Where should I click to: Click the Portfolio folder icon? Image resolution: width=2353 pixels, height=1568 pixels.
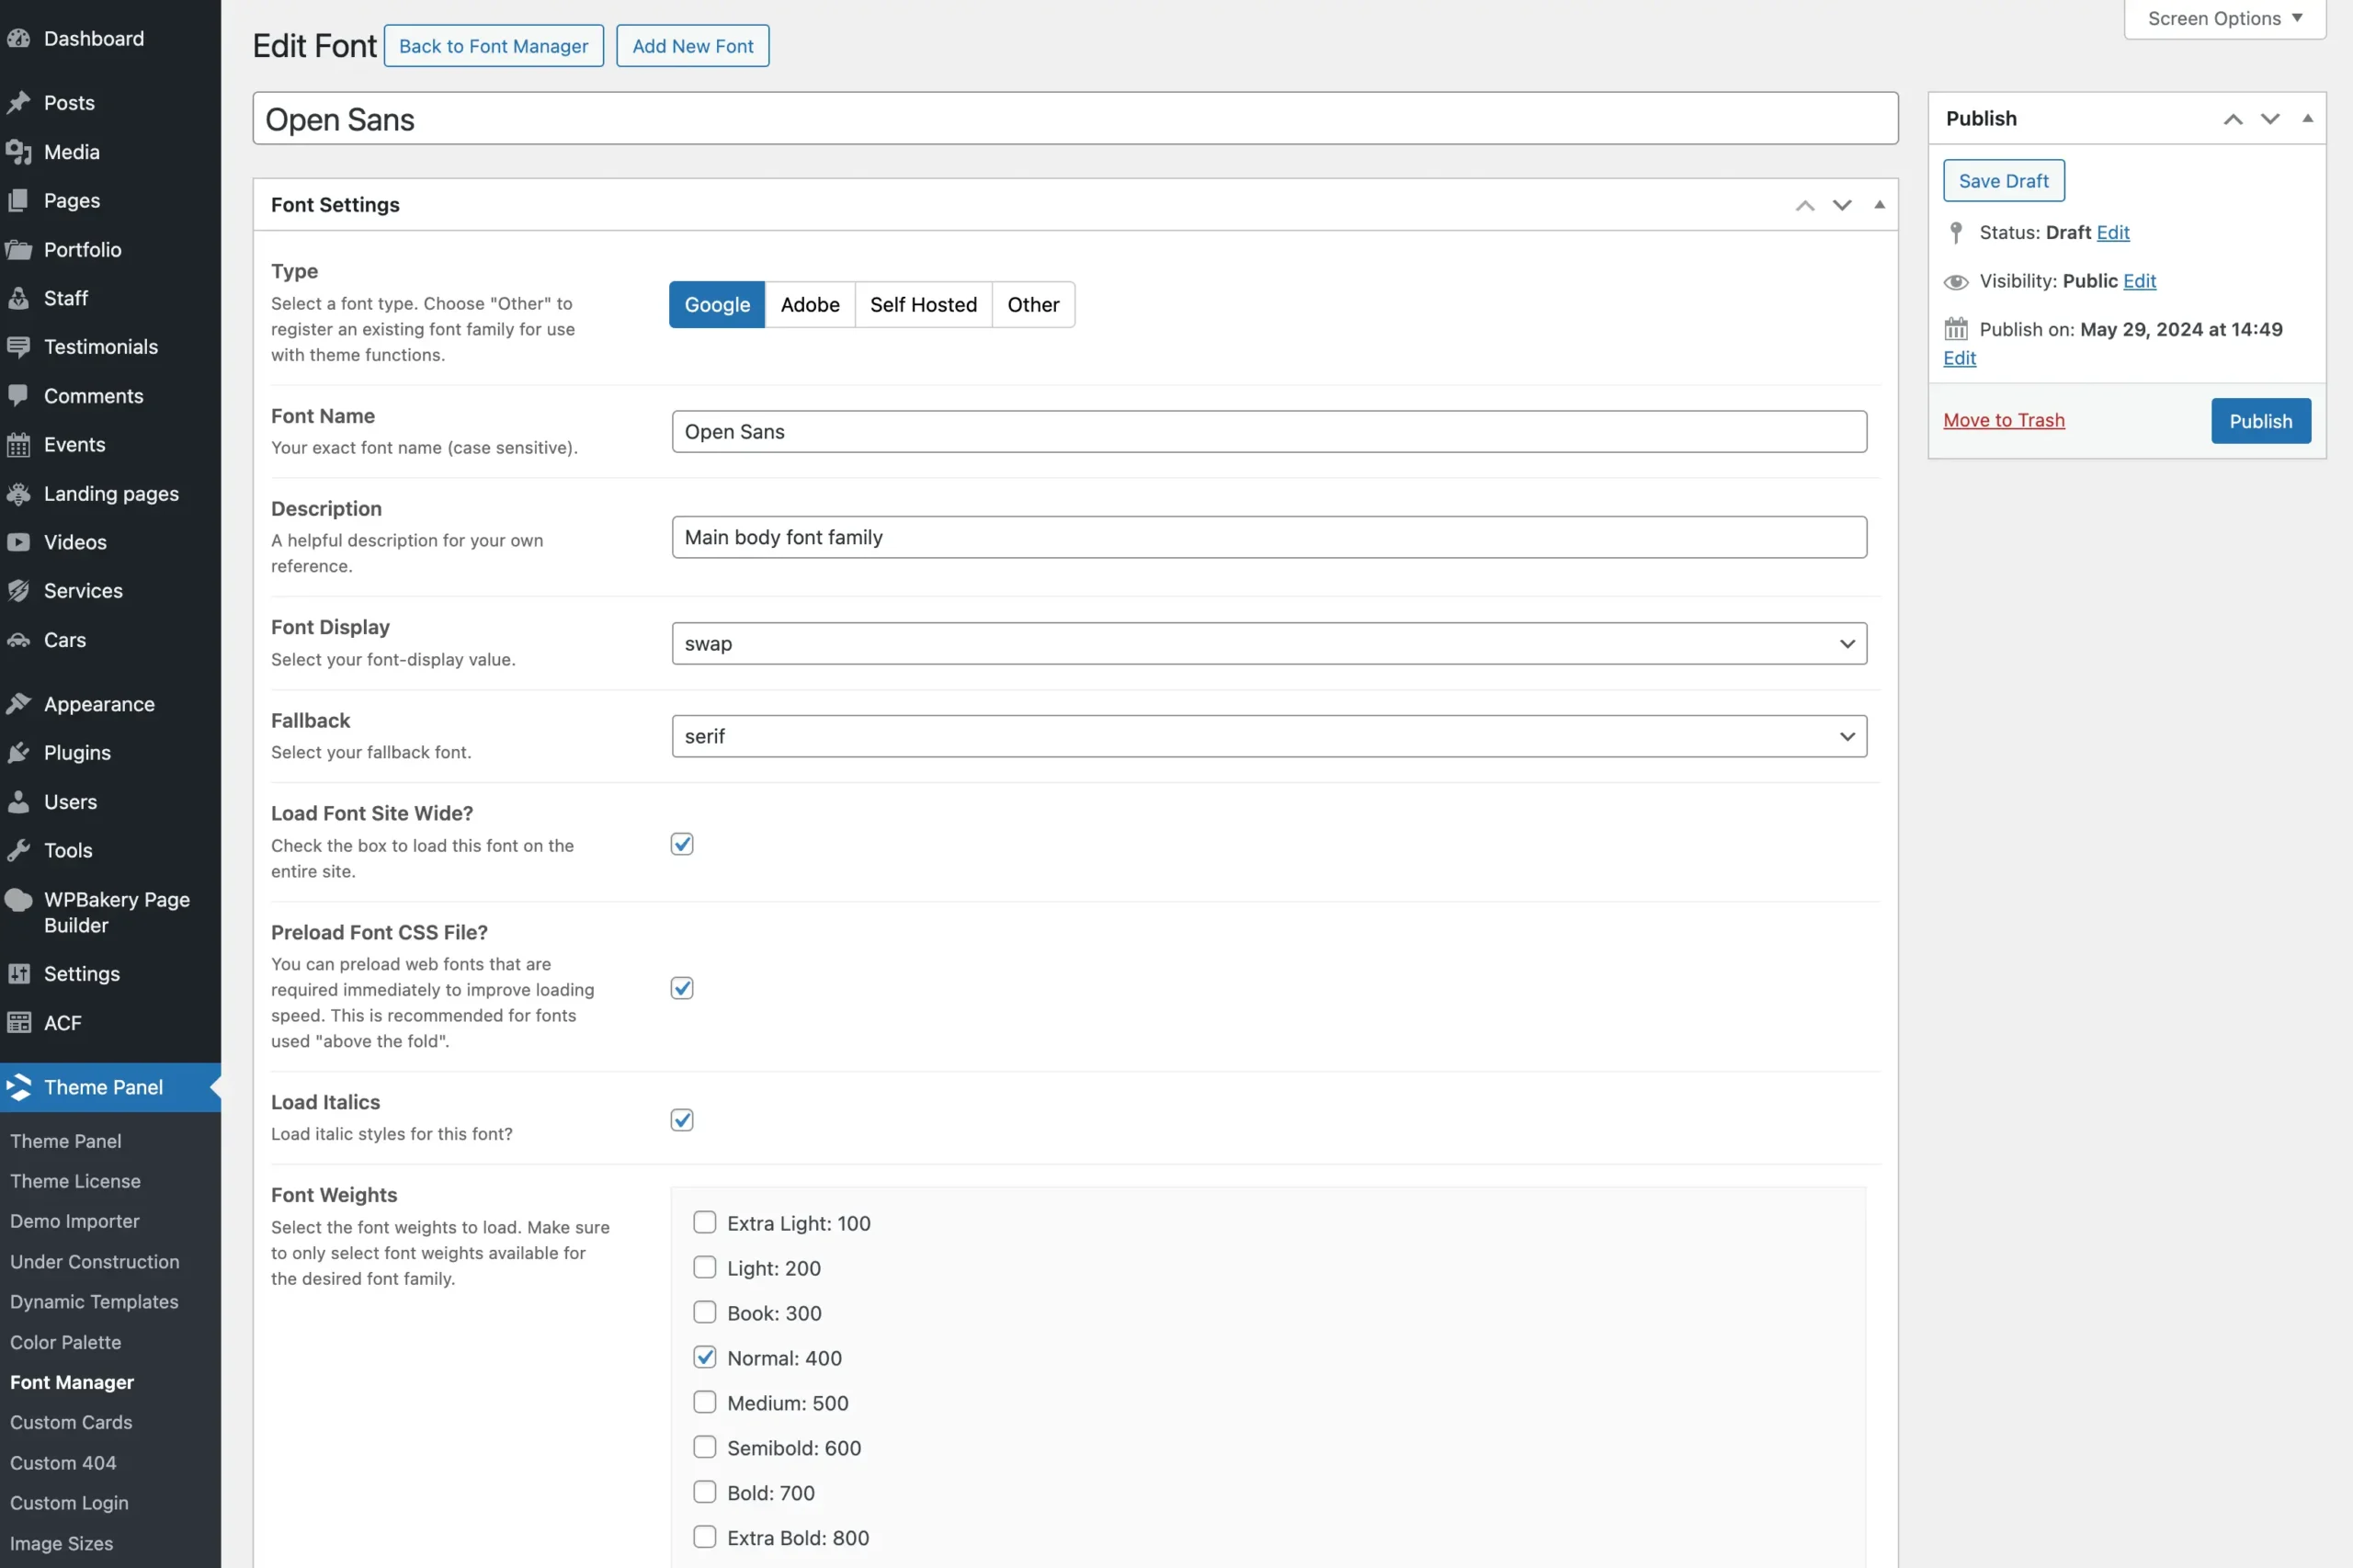[18, 250]
